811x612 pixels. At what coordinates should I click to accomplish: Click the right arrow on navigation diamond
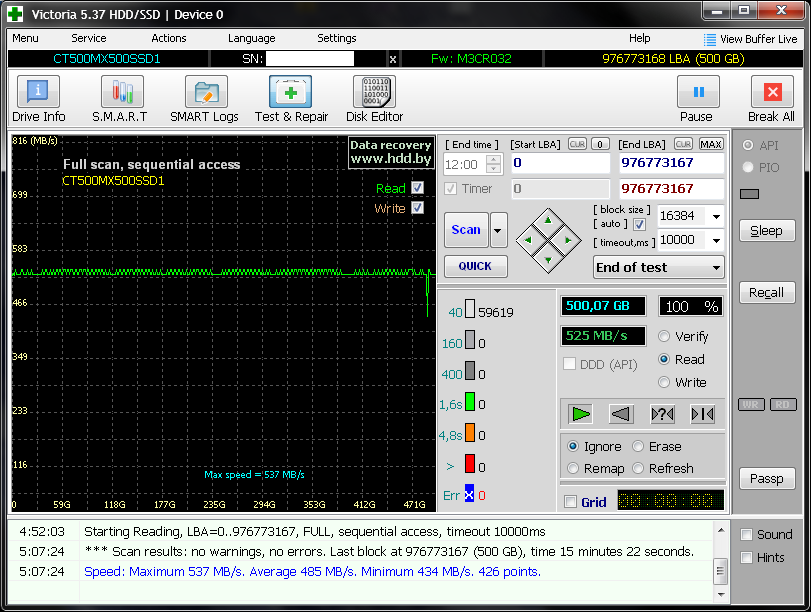tap(568, 240)
